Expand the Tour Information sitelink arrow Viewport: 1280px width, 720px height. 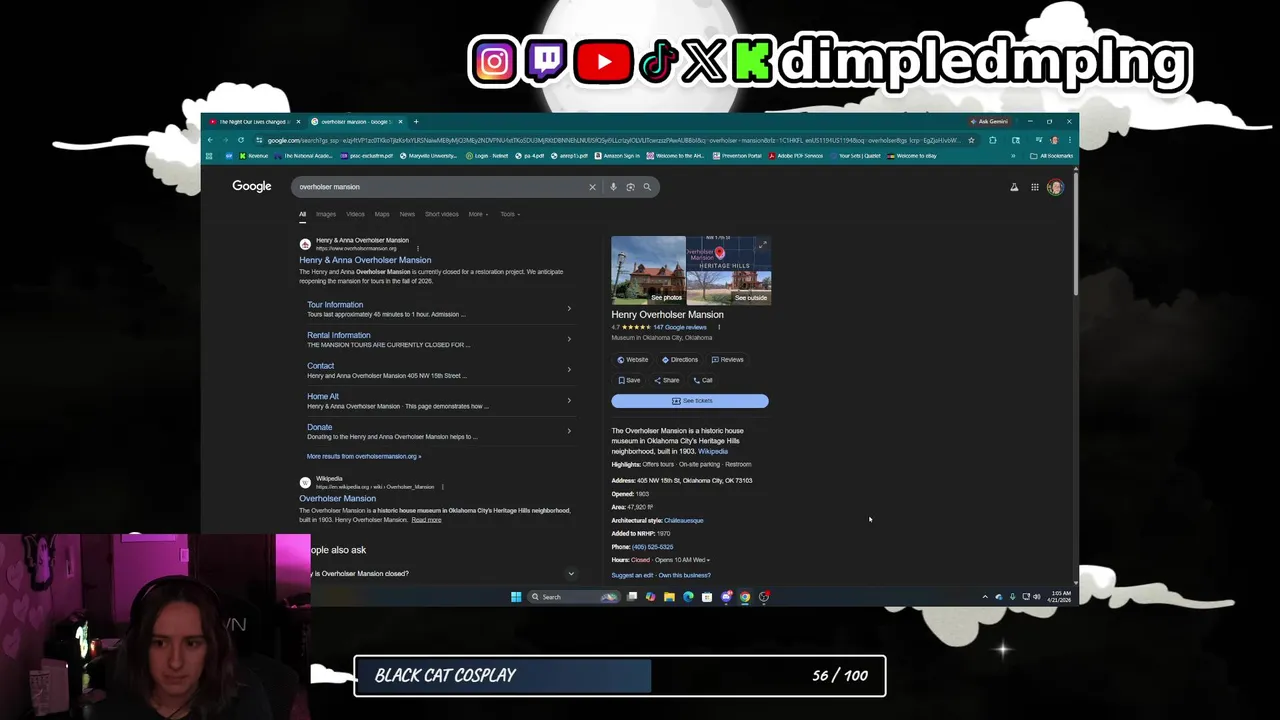point(569,309)
